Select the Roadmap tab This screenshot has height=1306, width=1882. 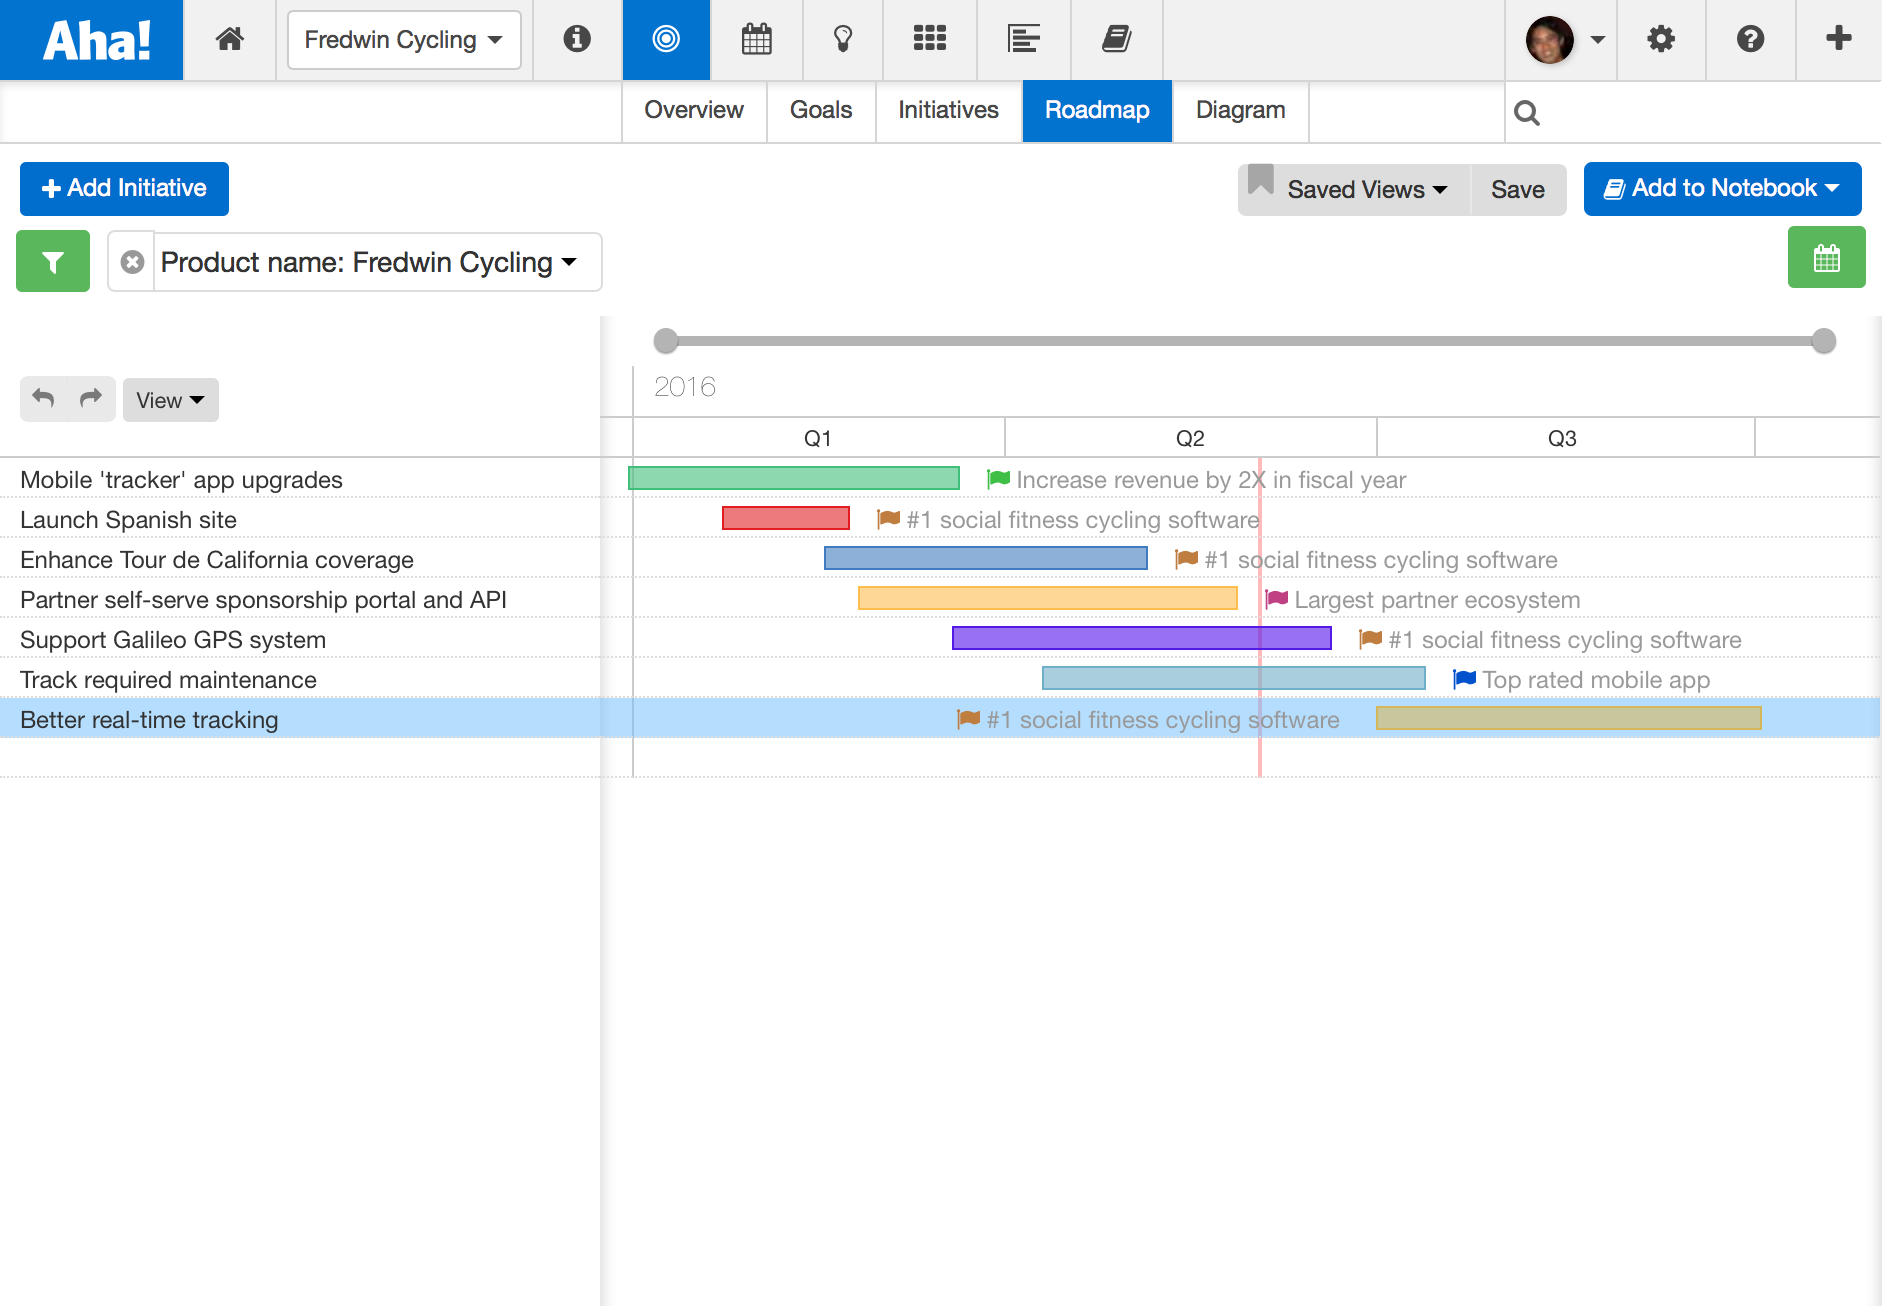point(1097,110)
